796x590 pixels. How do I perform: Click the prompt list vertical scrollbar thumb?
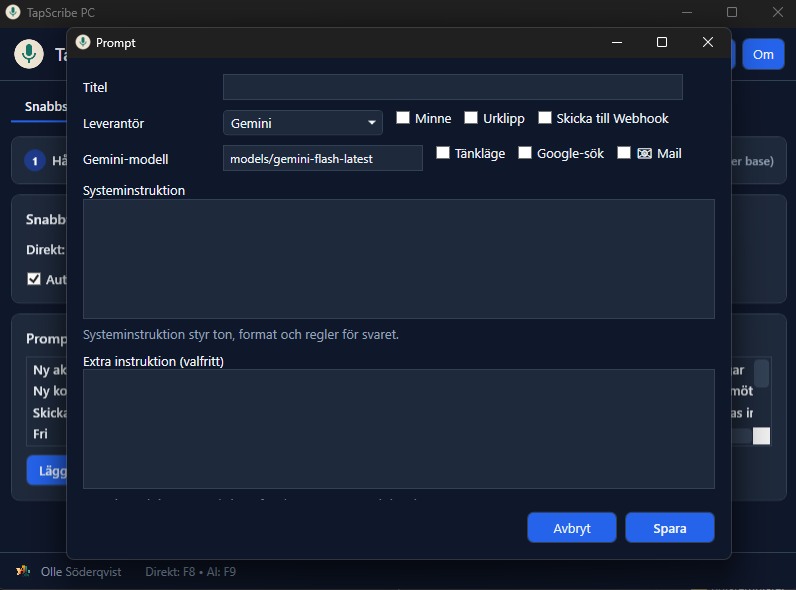click(x=761, y=373)
